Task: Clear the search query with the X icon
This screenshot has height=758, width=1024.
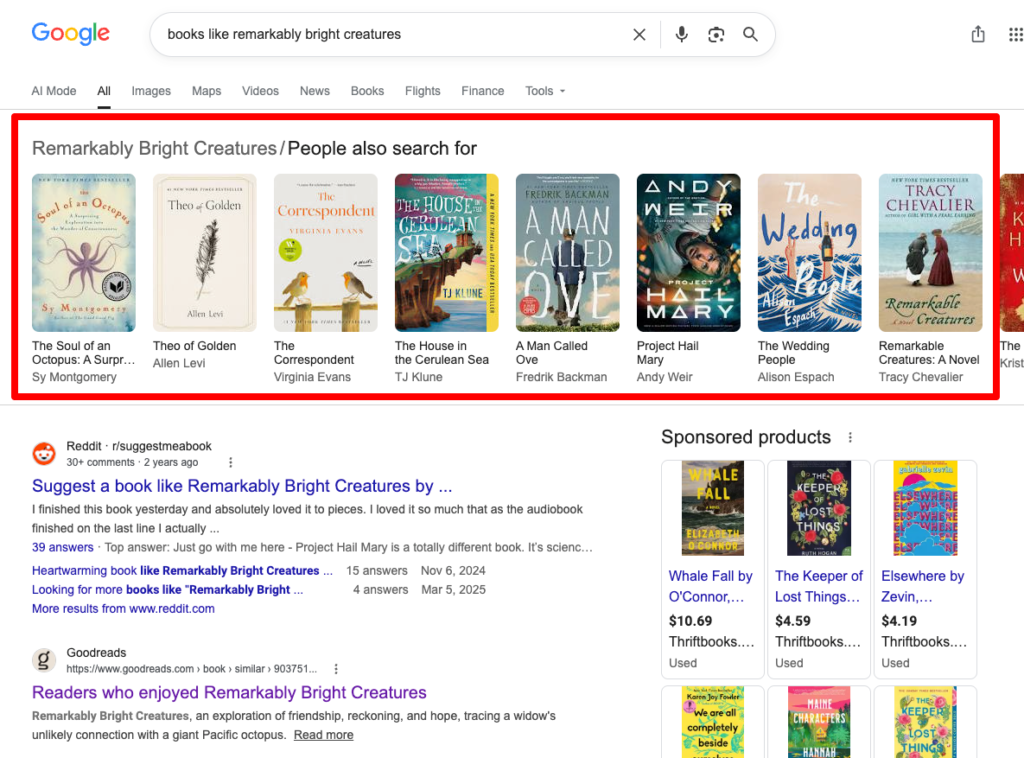Action: coord(639,35)
